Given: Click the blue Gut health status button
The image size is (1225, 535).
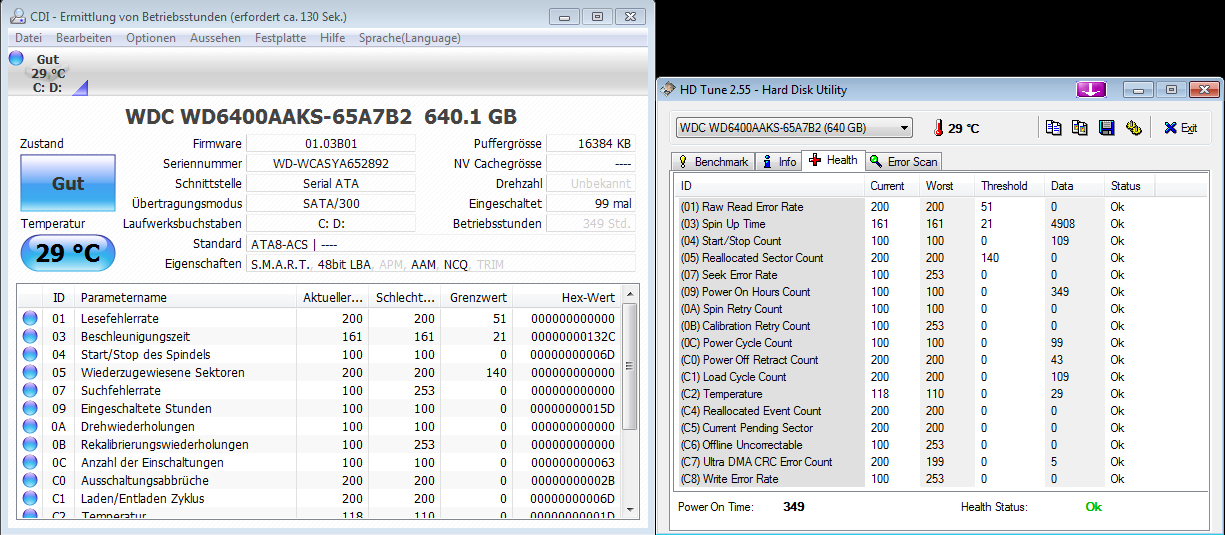Looking at the screenshot, I should [x=68, y=184].
